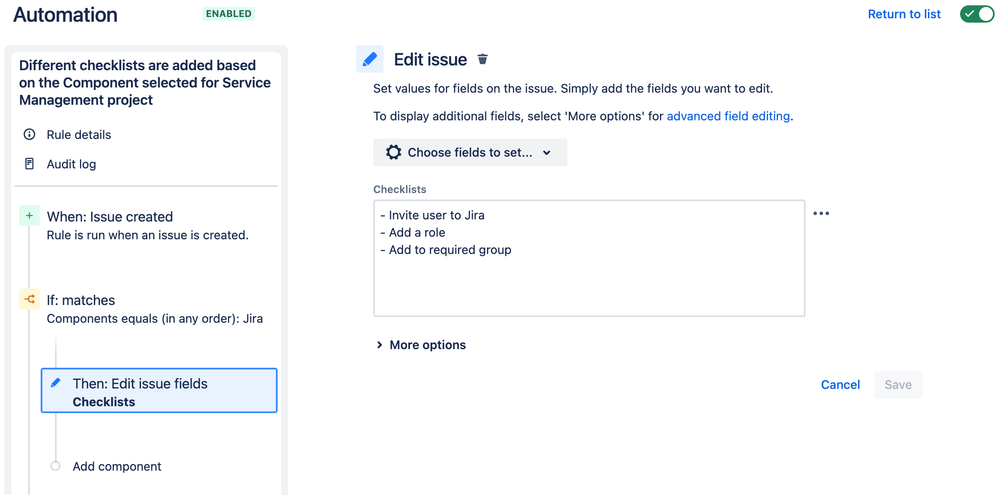The height and width of the screenshot is (495, 999).
Task: Click the gear icon in Choose fields
Action: pos(394,152)
